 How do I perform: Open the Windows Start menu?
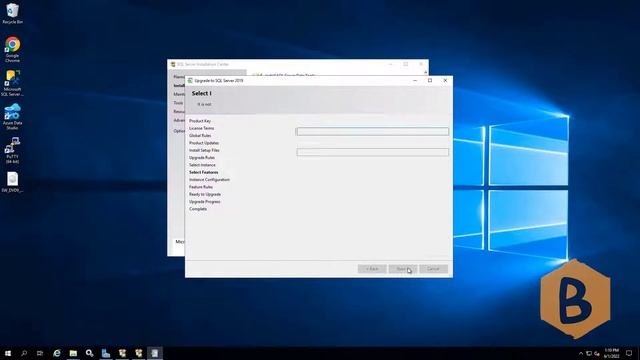(8, 353)
